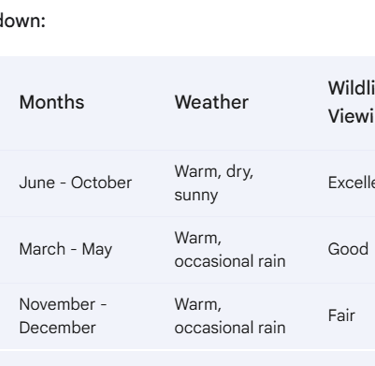Click the word 'October' in first row
The height and width of the screenshot is (366, 375).
coord(101,183)
